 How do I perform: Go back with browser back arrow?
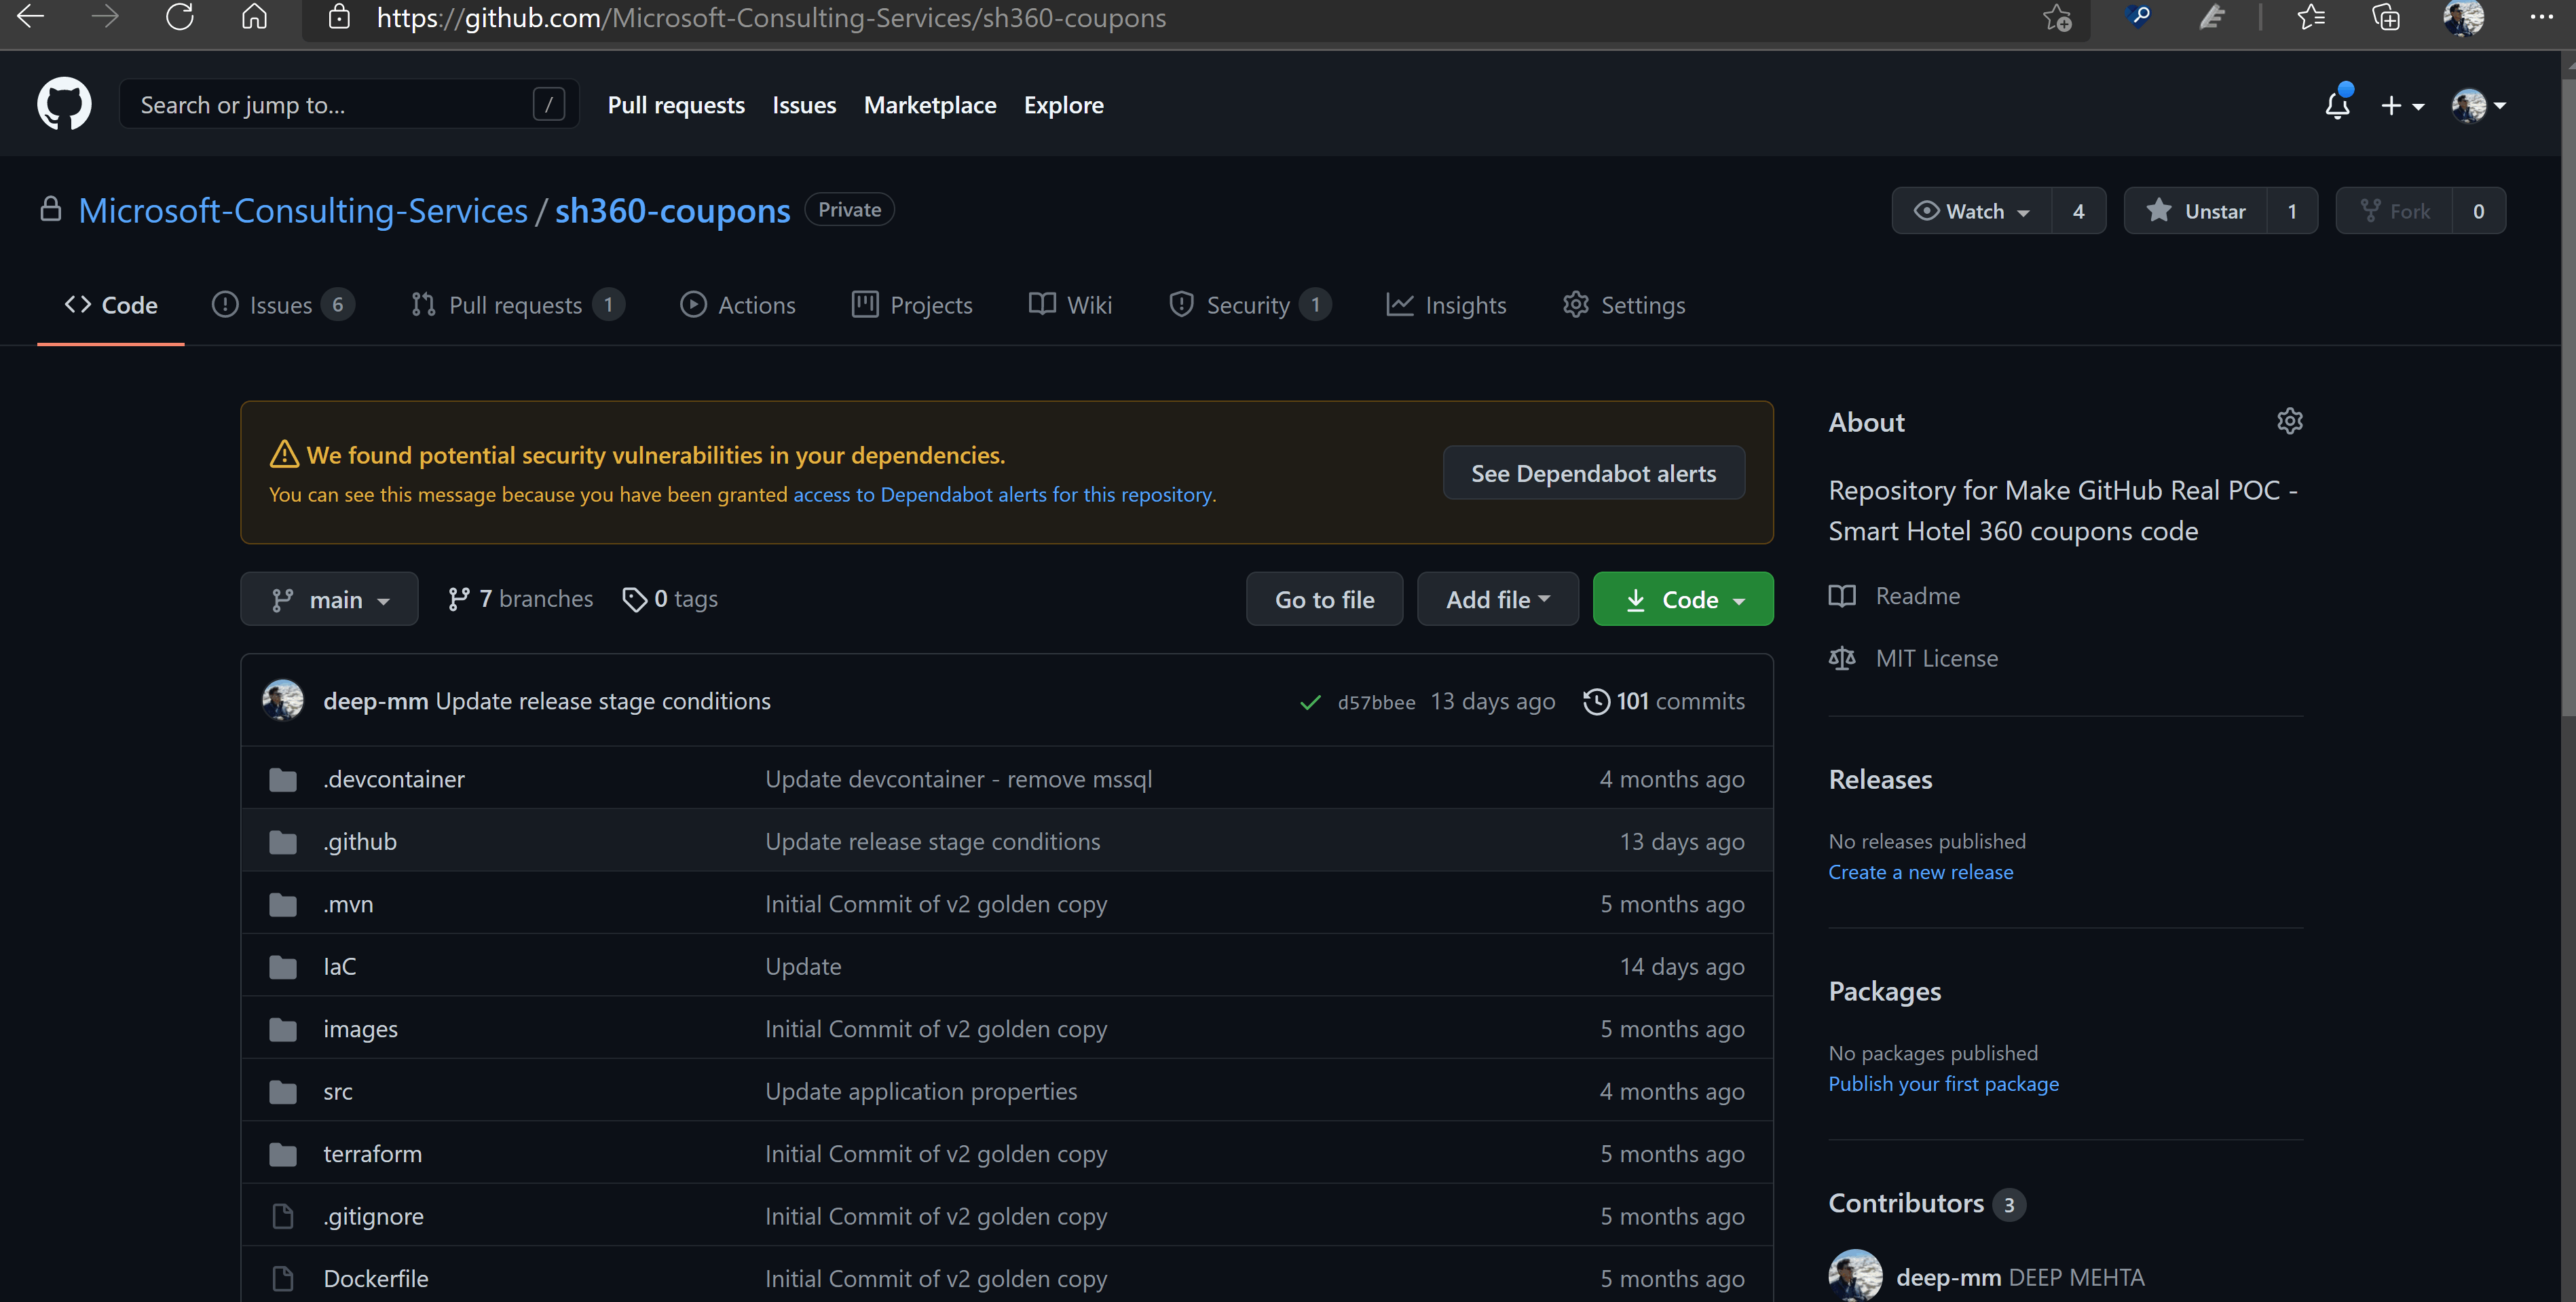click(x=31, y=17)
